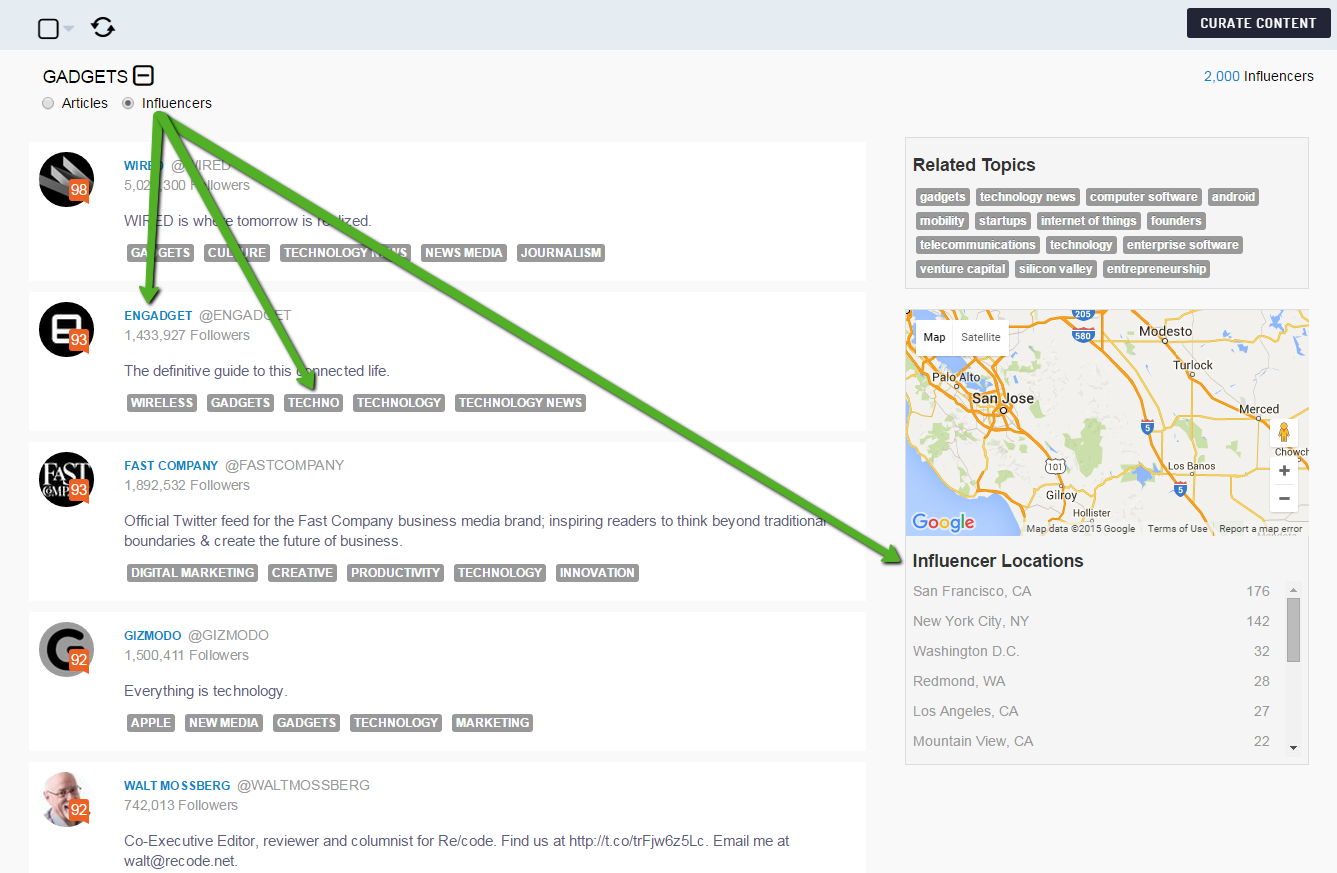
Task: Click the Gizmodo profile avatar
Action: pyautogui.click(x=66, y=649)
